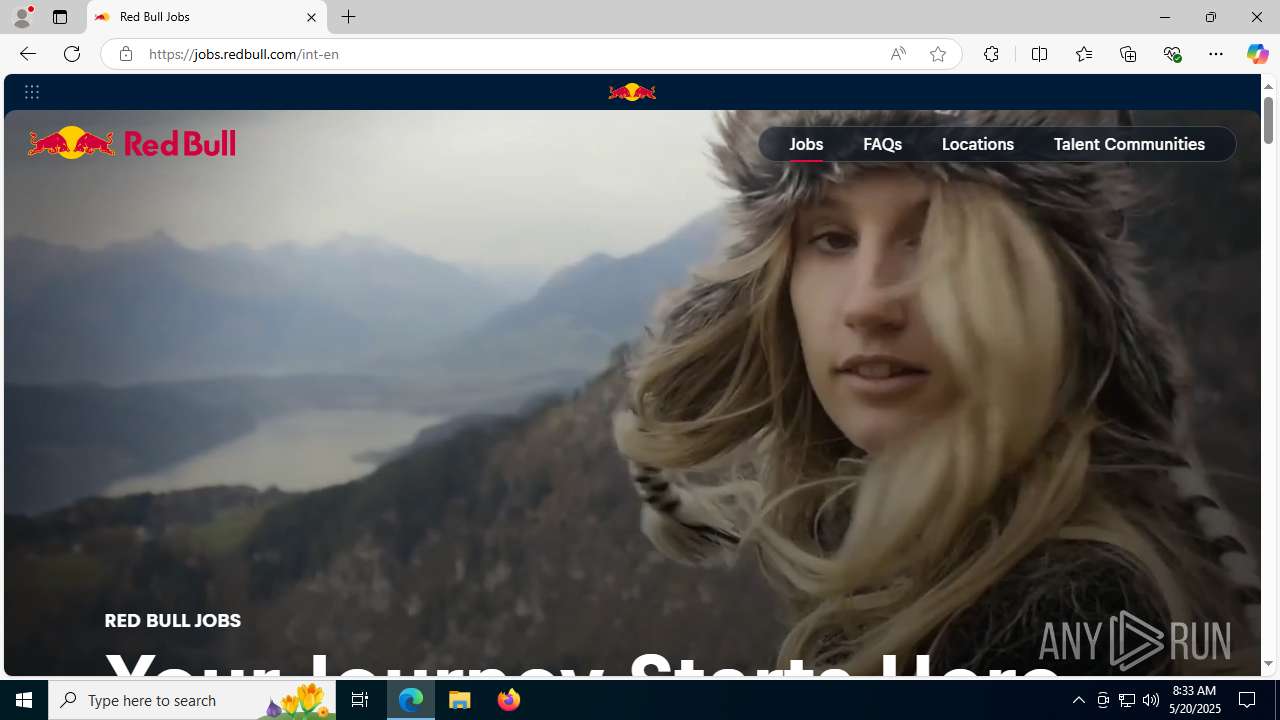Open Firefox from the taskbar
Viewport: 1280px width, 720px height.
point(508,700)
